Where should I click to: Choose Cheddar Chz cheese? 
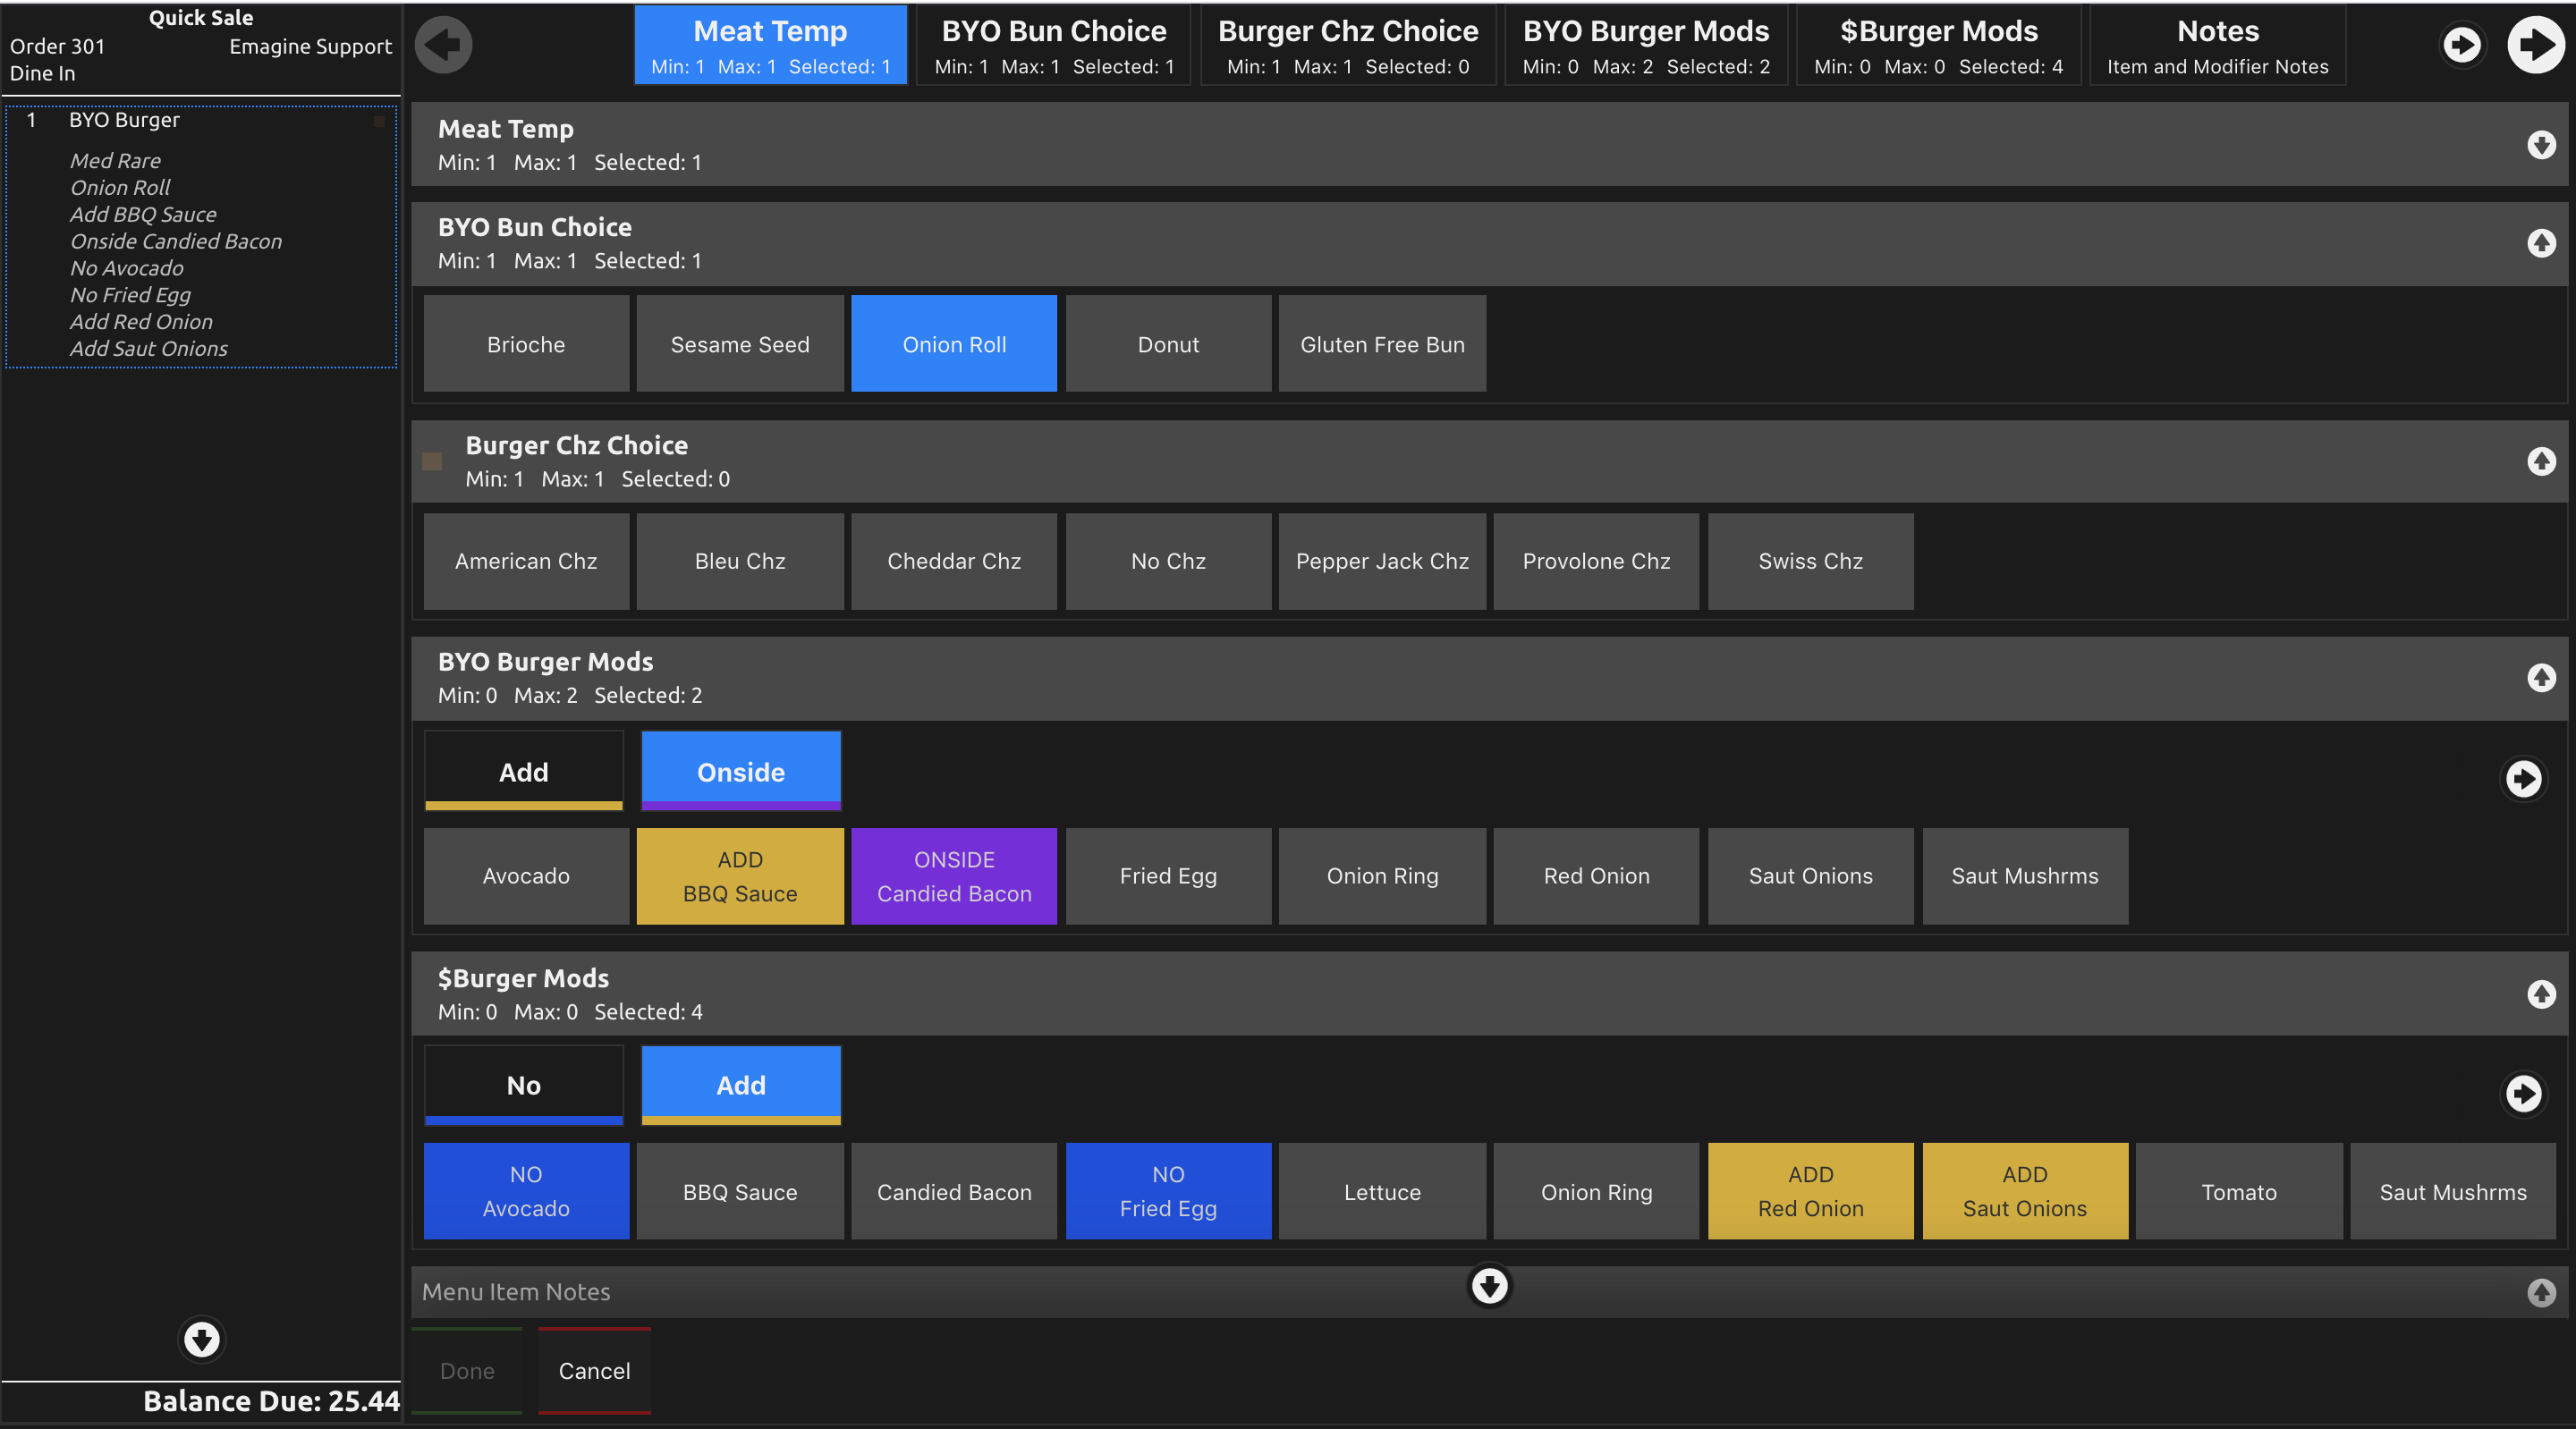tap(953, 561)
